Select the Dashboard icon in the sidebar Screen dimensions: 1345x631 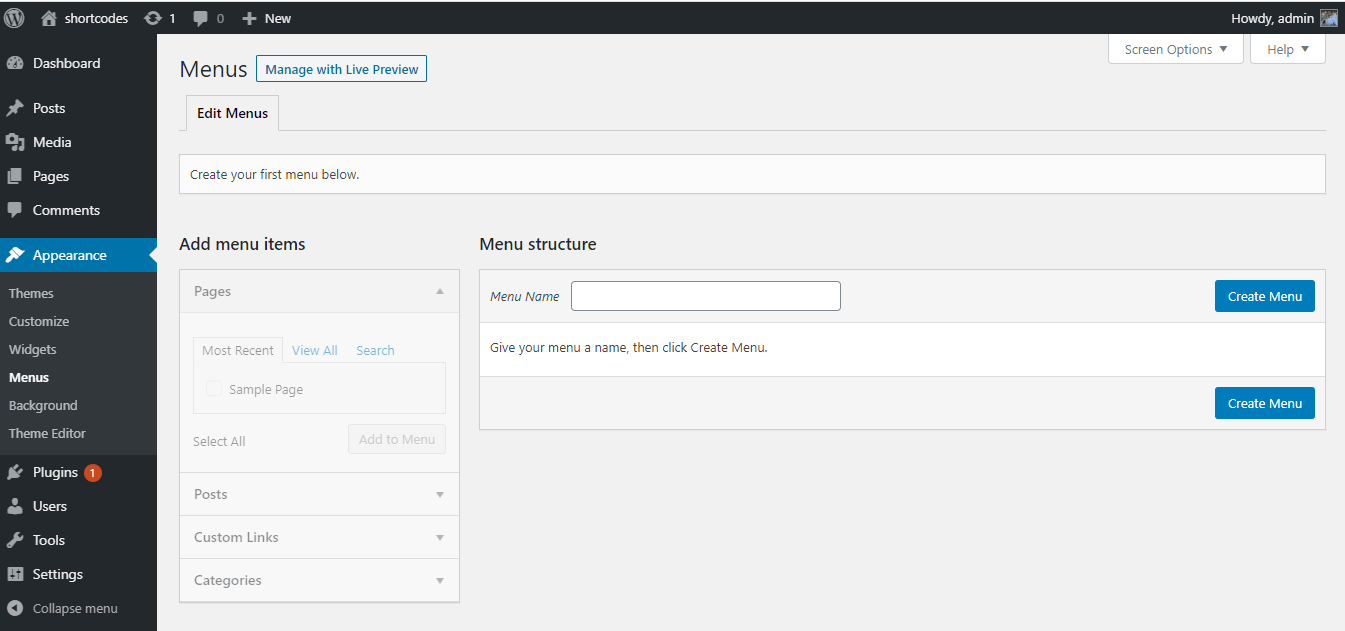pyautogui.click(x=18, y=62)
